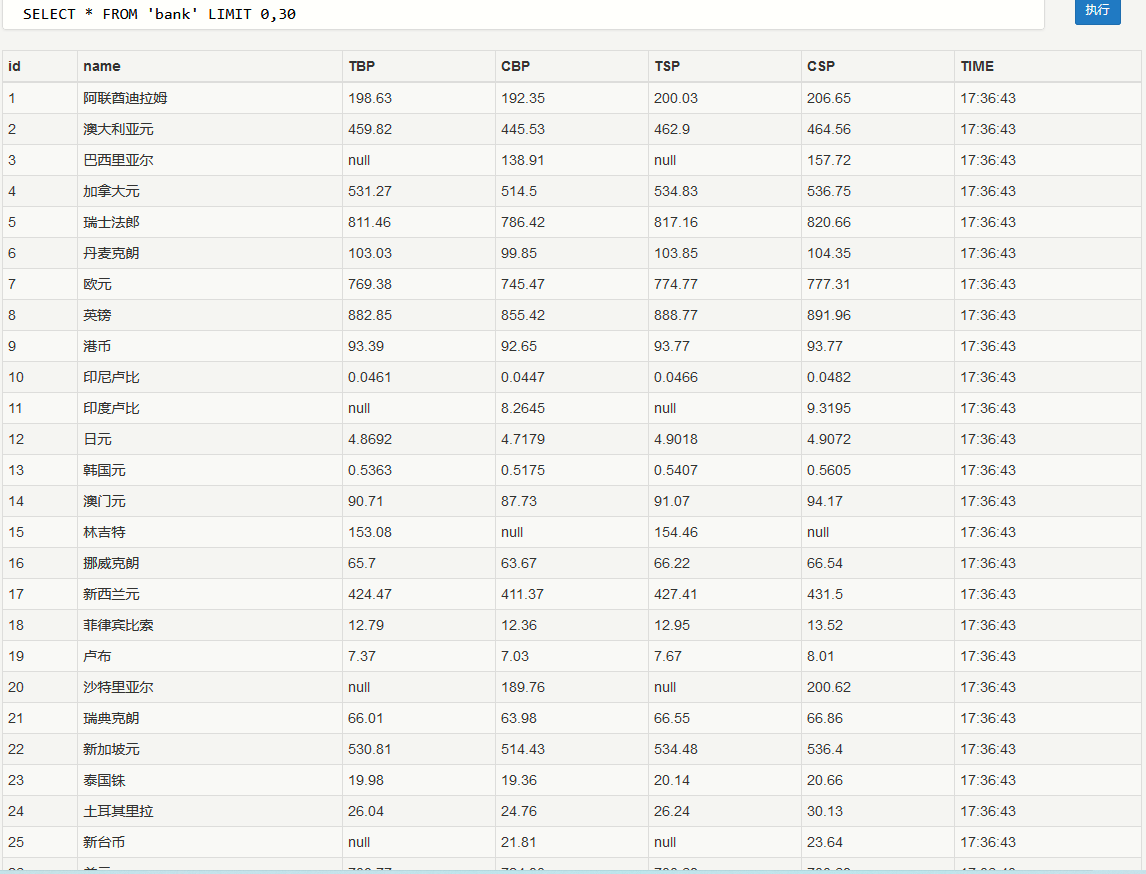Click the 日元 CBP value 4.7179
1146x874 pixels.
[523, 439]
